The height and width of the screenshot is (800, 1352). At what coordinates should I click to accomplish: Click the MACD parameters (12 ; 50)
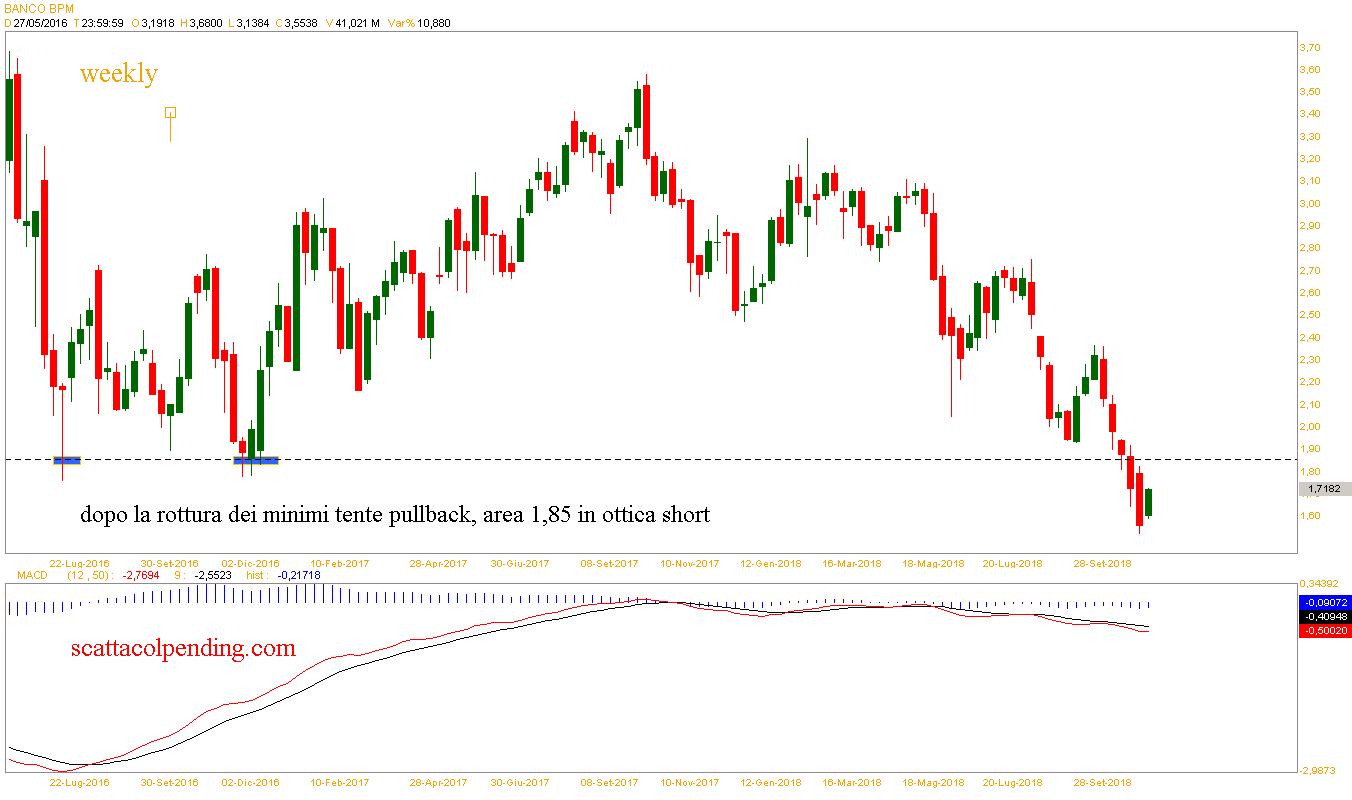pos(89,575)
